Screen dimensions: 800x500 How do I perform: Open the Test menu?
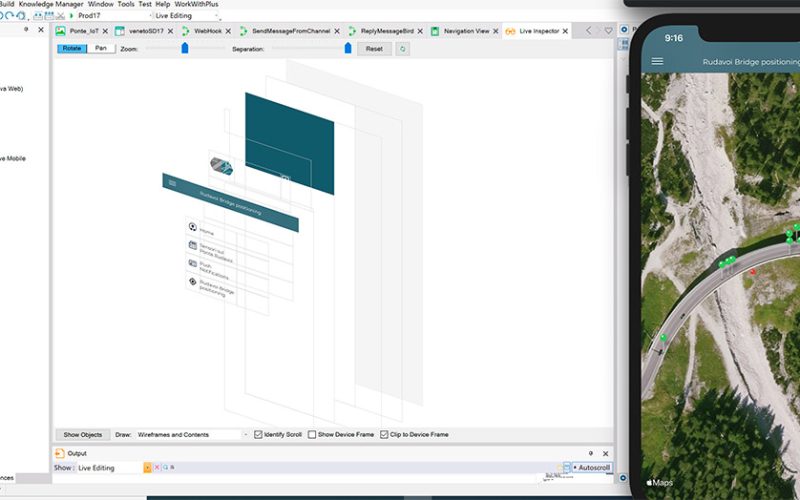coord(145,4)
